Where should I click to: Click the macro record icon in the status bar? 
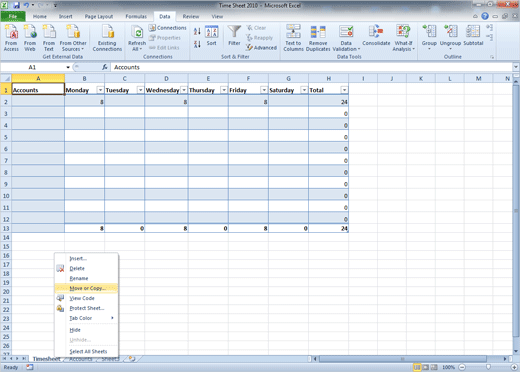[x=30, y=367]
